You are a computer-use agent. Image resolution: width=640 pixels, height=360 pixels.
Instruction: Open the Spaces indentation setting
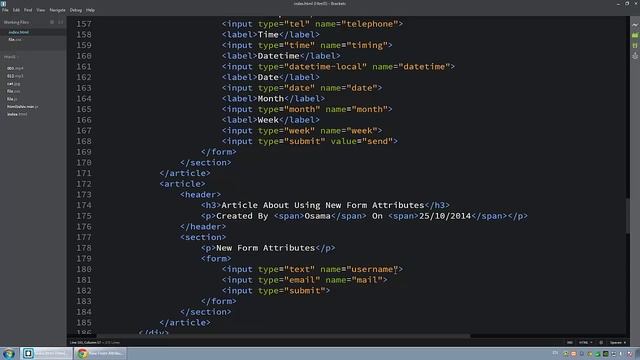(x=618, y=342)
